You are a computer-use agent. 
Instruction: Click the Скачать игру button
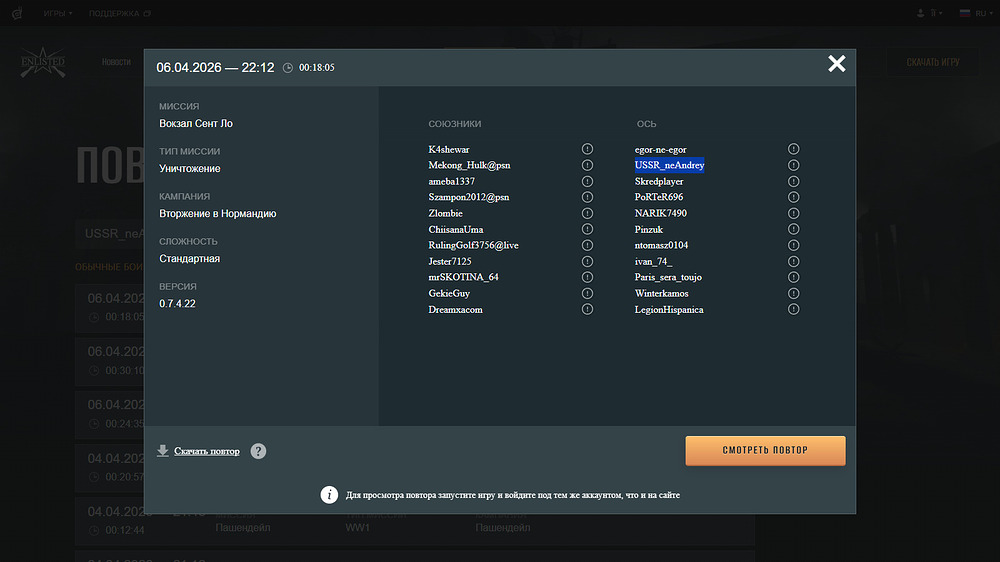coord(932,62)
